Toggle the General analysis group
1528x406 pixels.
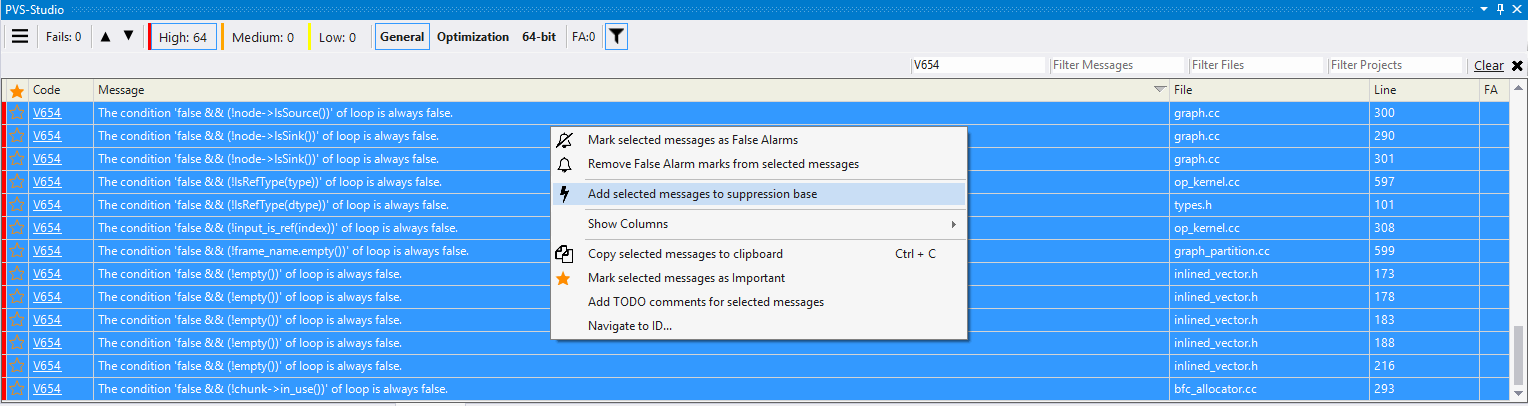pyautogui.click(x=402, y=37)
